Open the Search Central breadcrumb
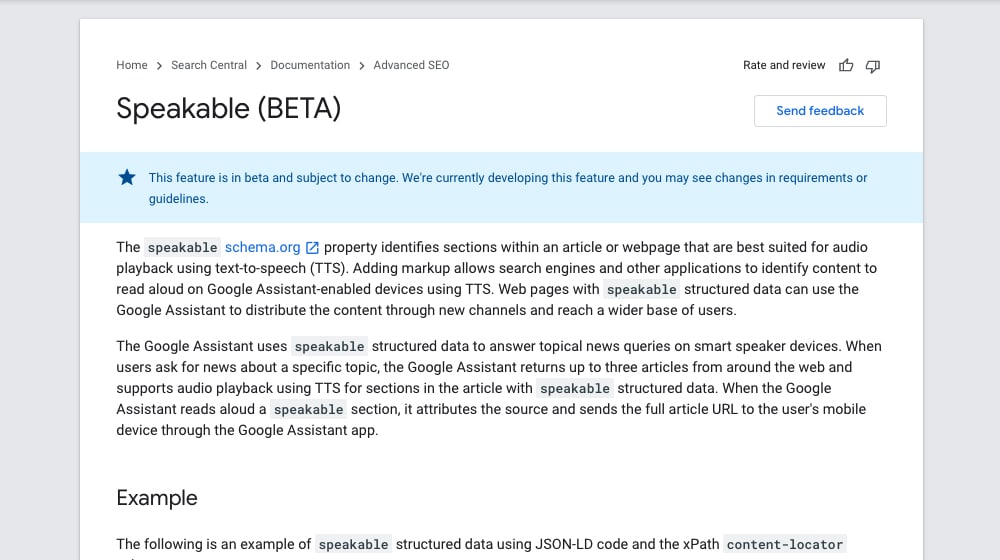Image resolution: width=1000 pixels, height=560 pixels. tap(209, 65)
